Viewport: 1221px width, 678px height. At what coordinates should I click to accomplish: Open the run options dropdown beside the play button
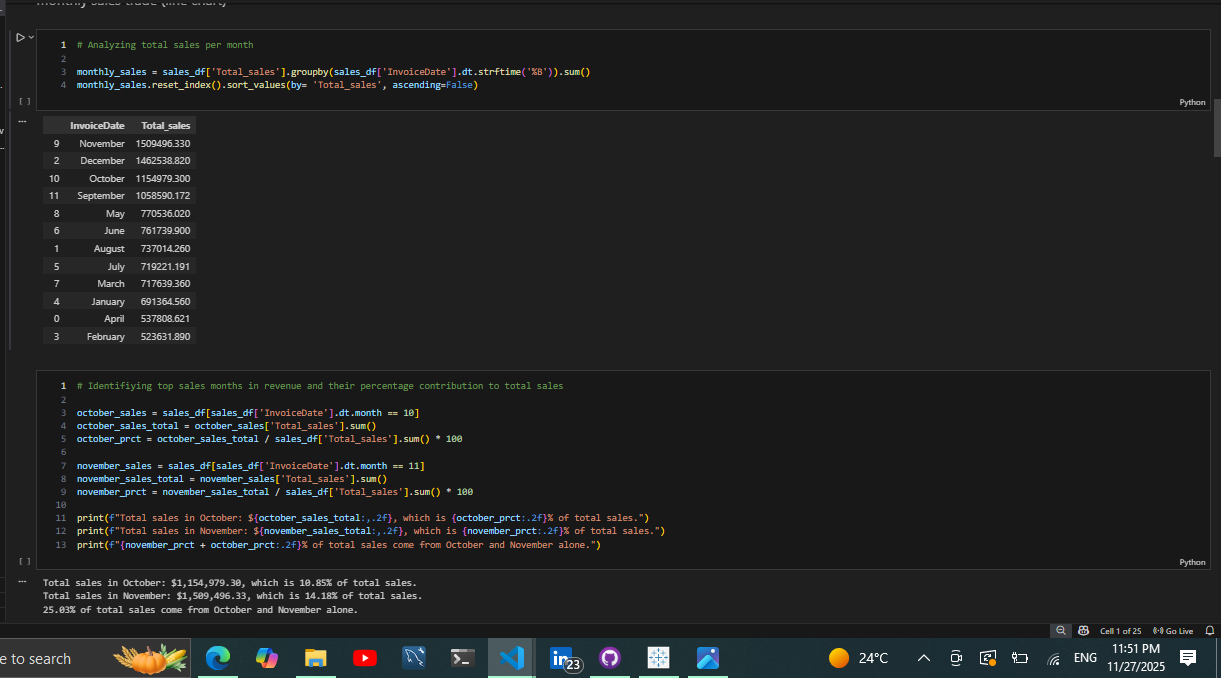tap(29, 36)
